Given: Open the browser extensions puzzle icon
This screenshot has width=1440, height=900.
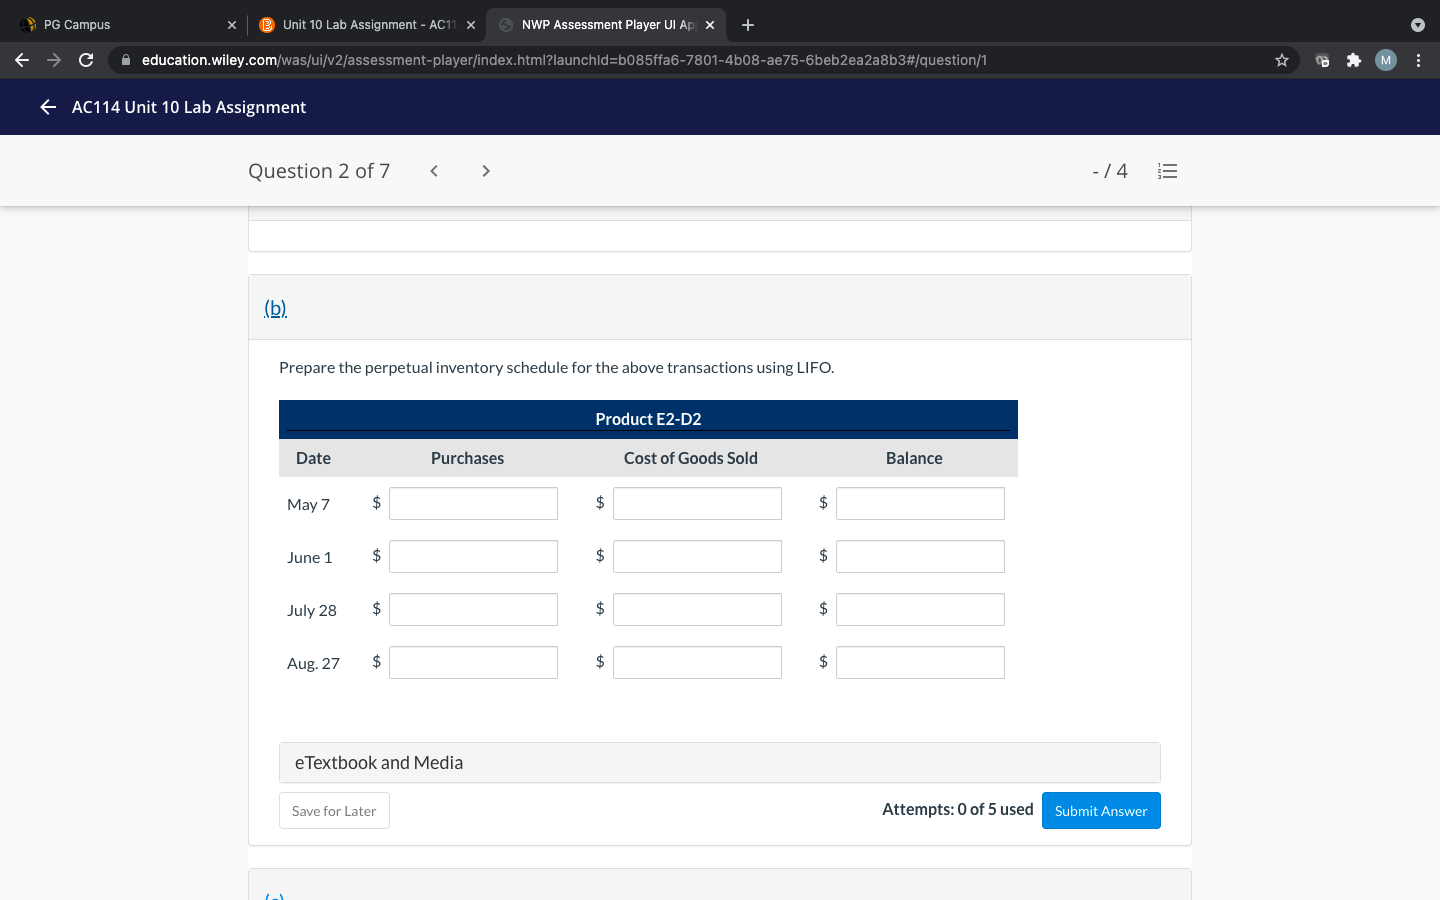Looking at the screenshot, I should pyautogui.click(x=1354, y=60).
